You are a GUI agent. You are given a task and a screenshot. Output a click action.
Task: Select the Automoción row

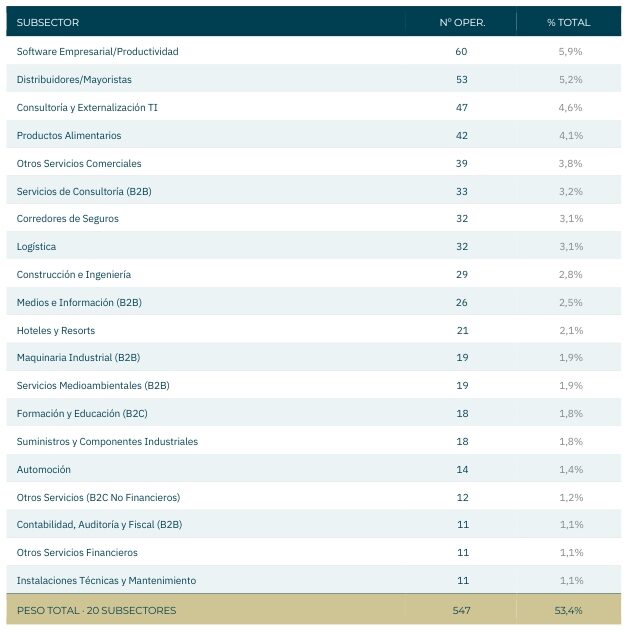313,469
